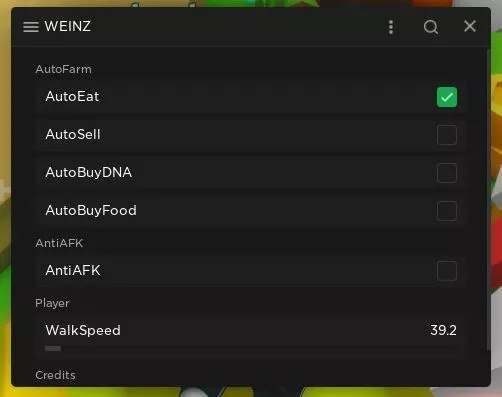Click the AutoSell row label
The height and width of the screenshot is (397, 502).
[x=73, y=135]
